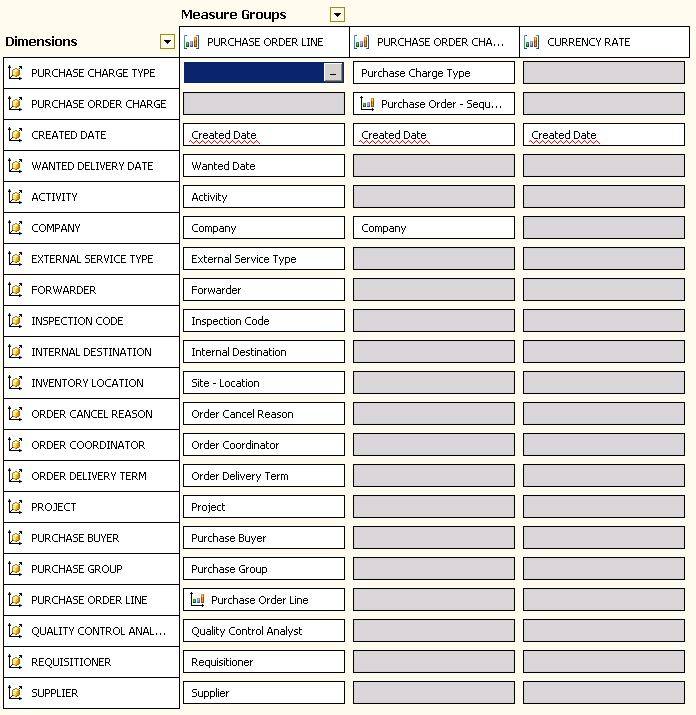Click the PROJECT dimension icon

(15, 507)
